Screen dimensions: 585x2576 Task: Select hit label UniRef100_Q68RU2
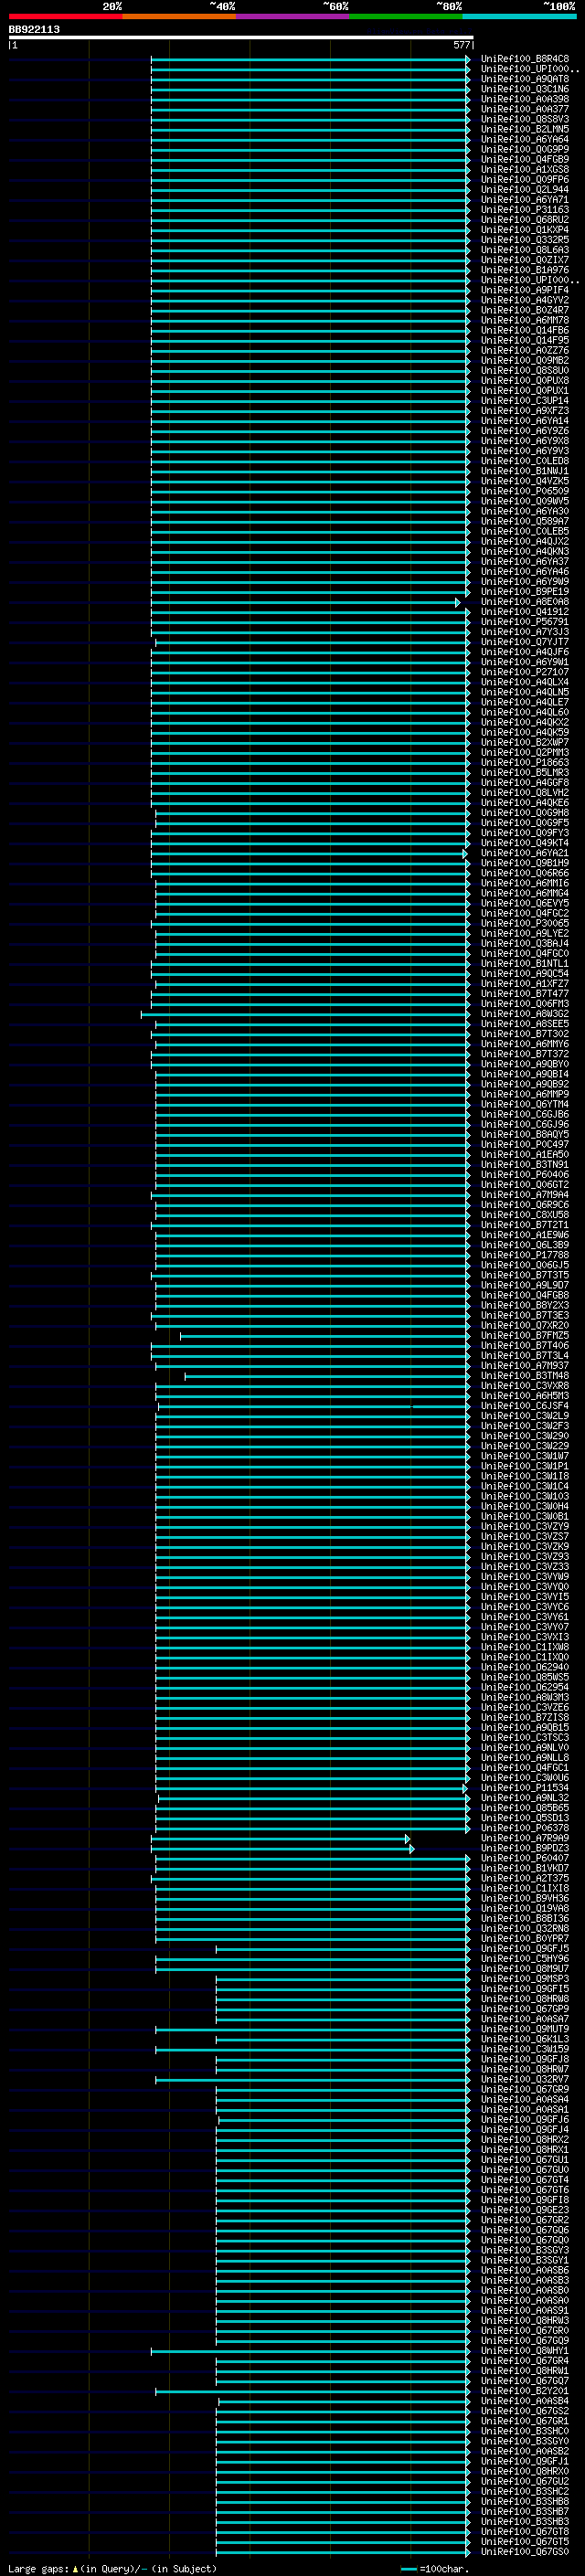525,220
